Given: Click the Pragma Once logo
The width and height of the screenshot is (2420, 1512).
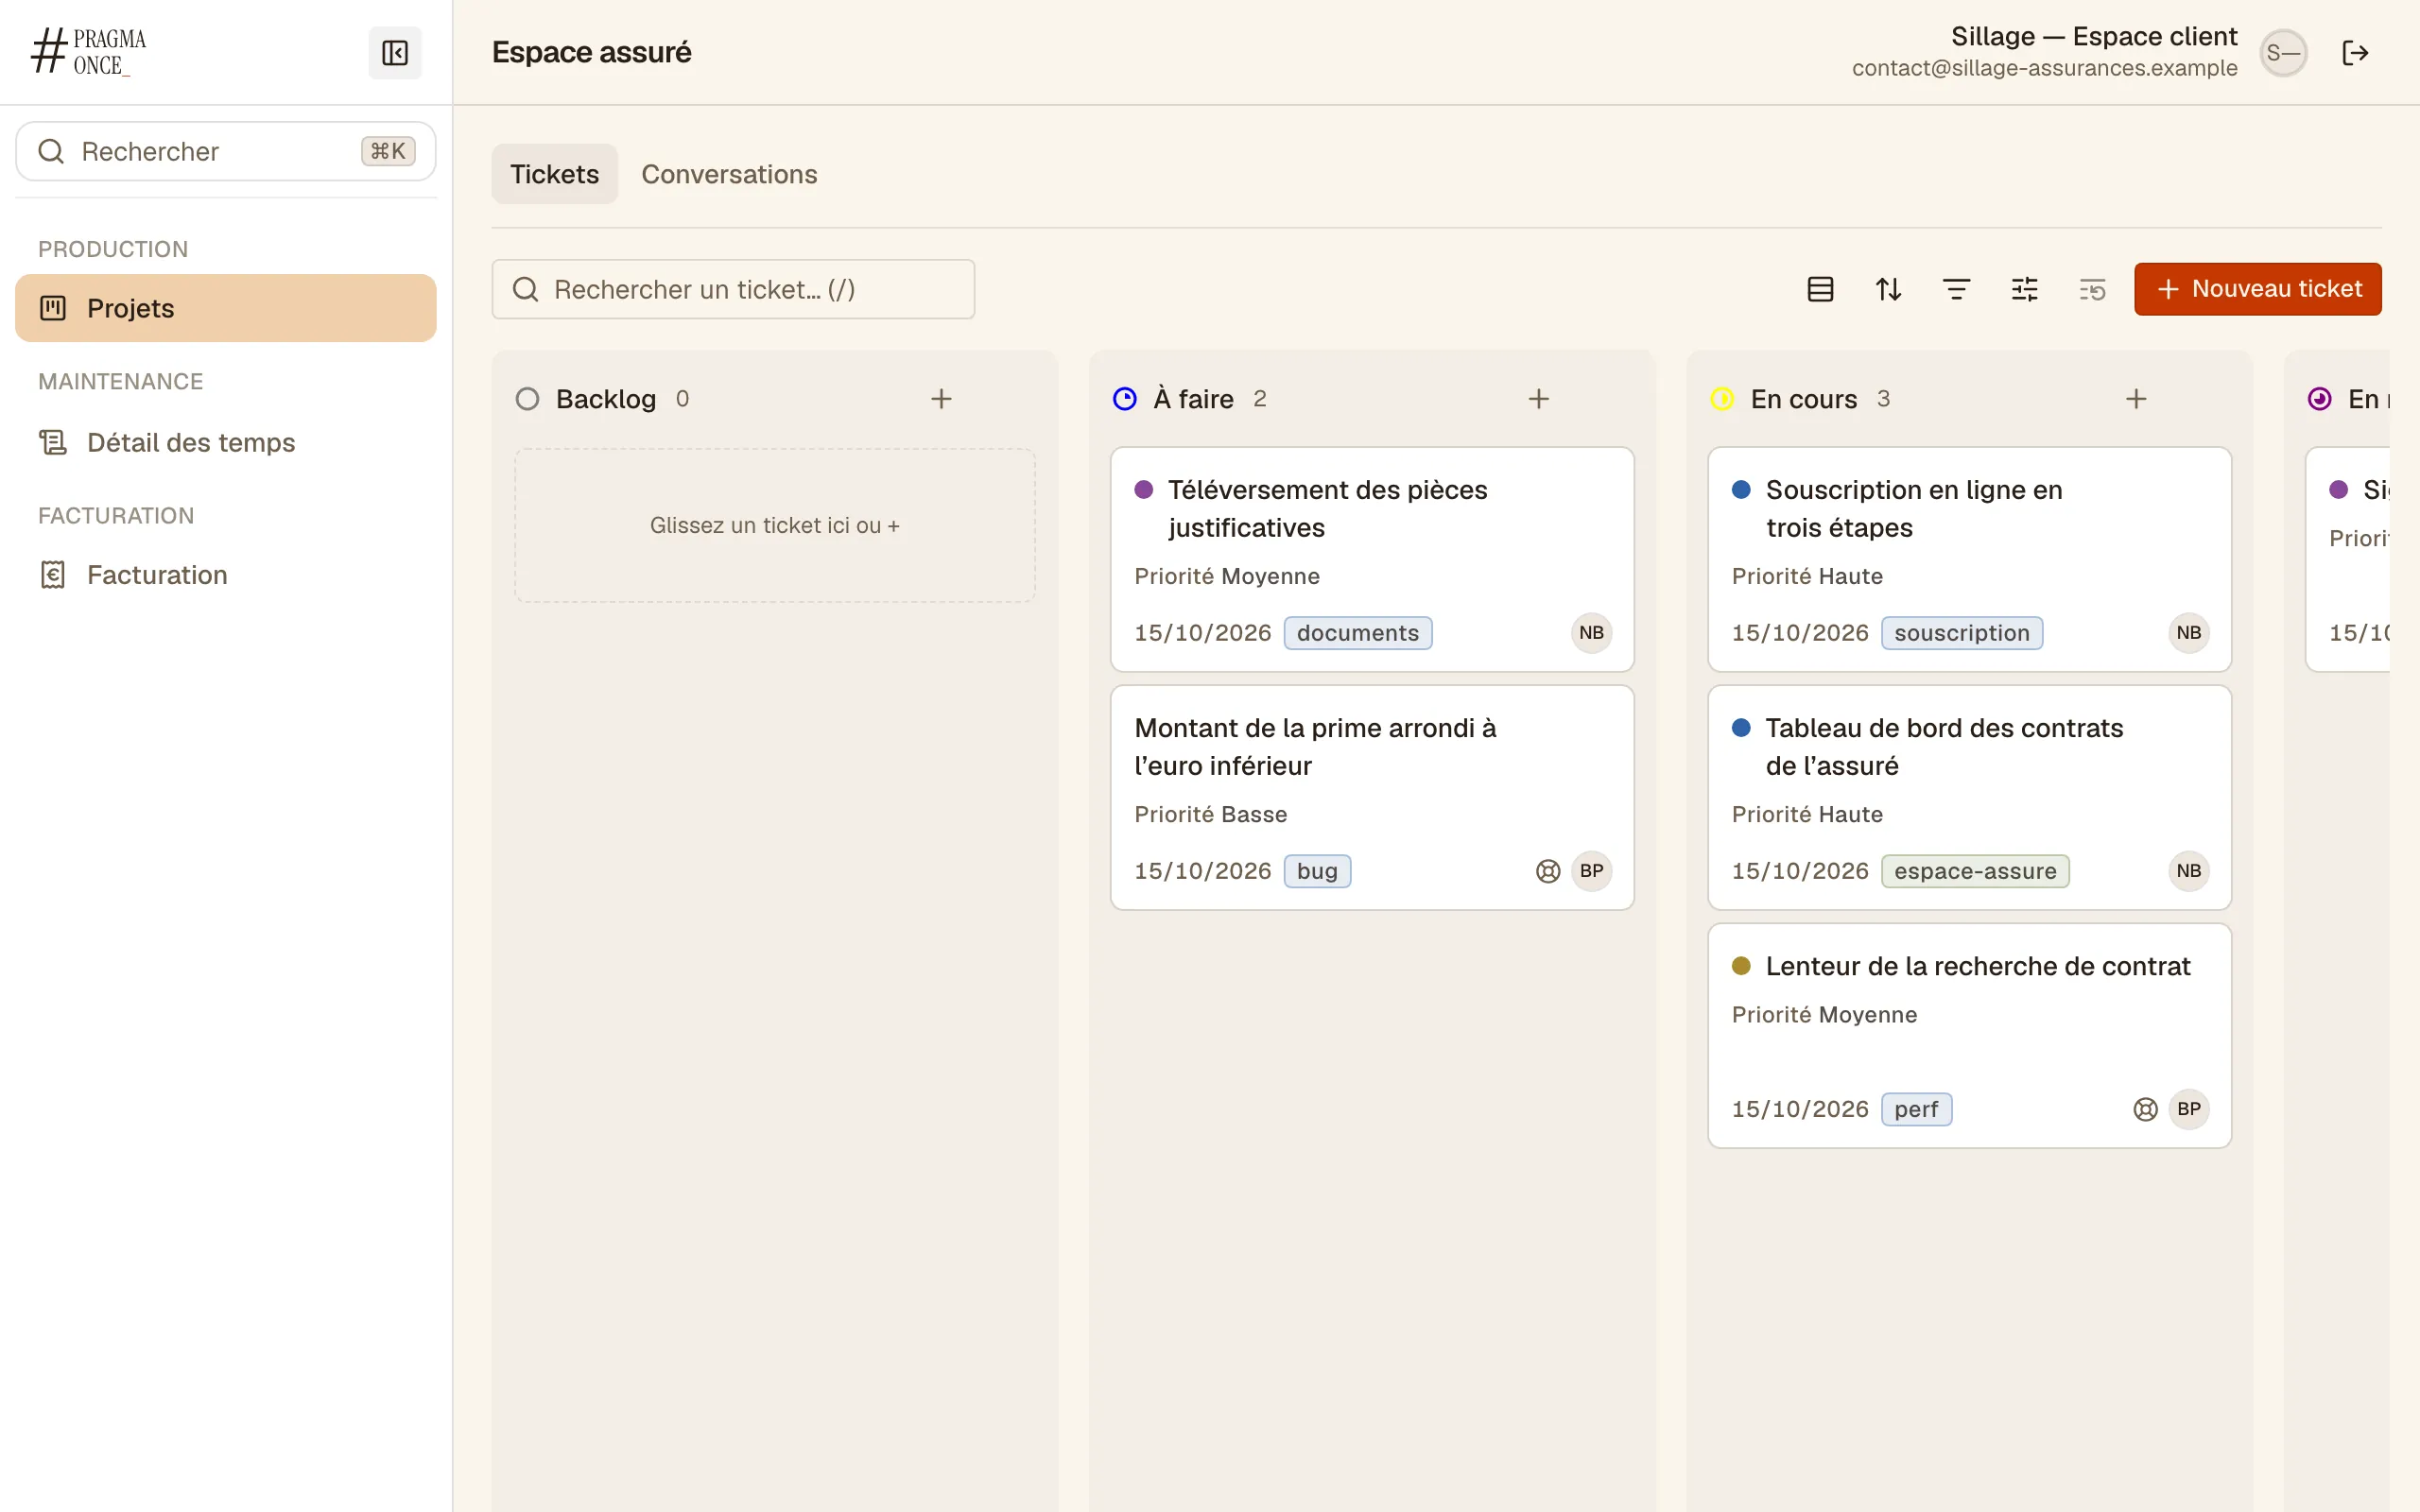Looking at the screenshot, I should [x=89, y=52].
